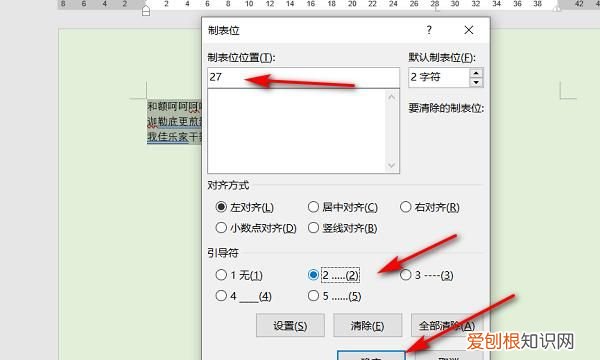
Task: Click the 设置(S) button
Action: pyautogui.click(x=290, y=326)
